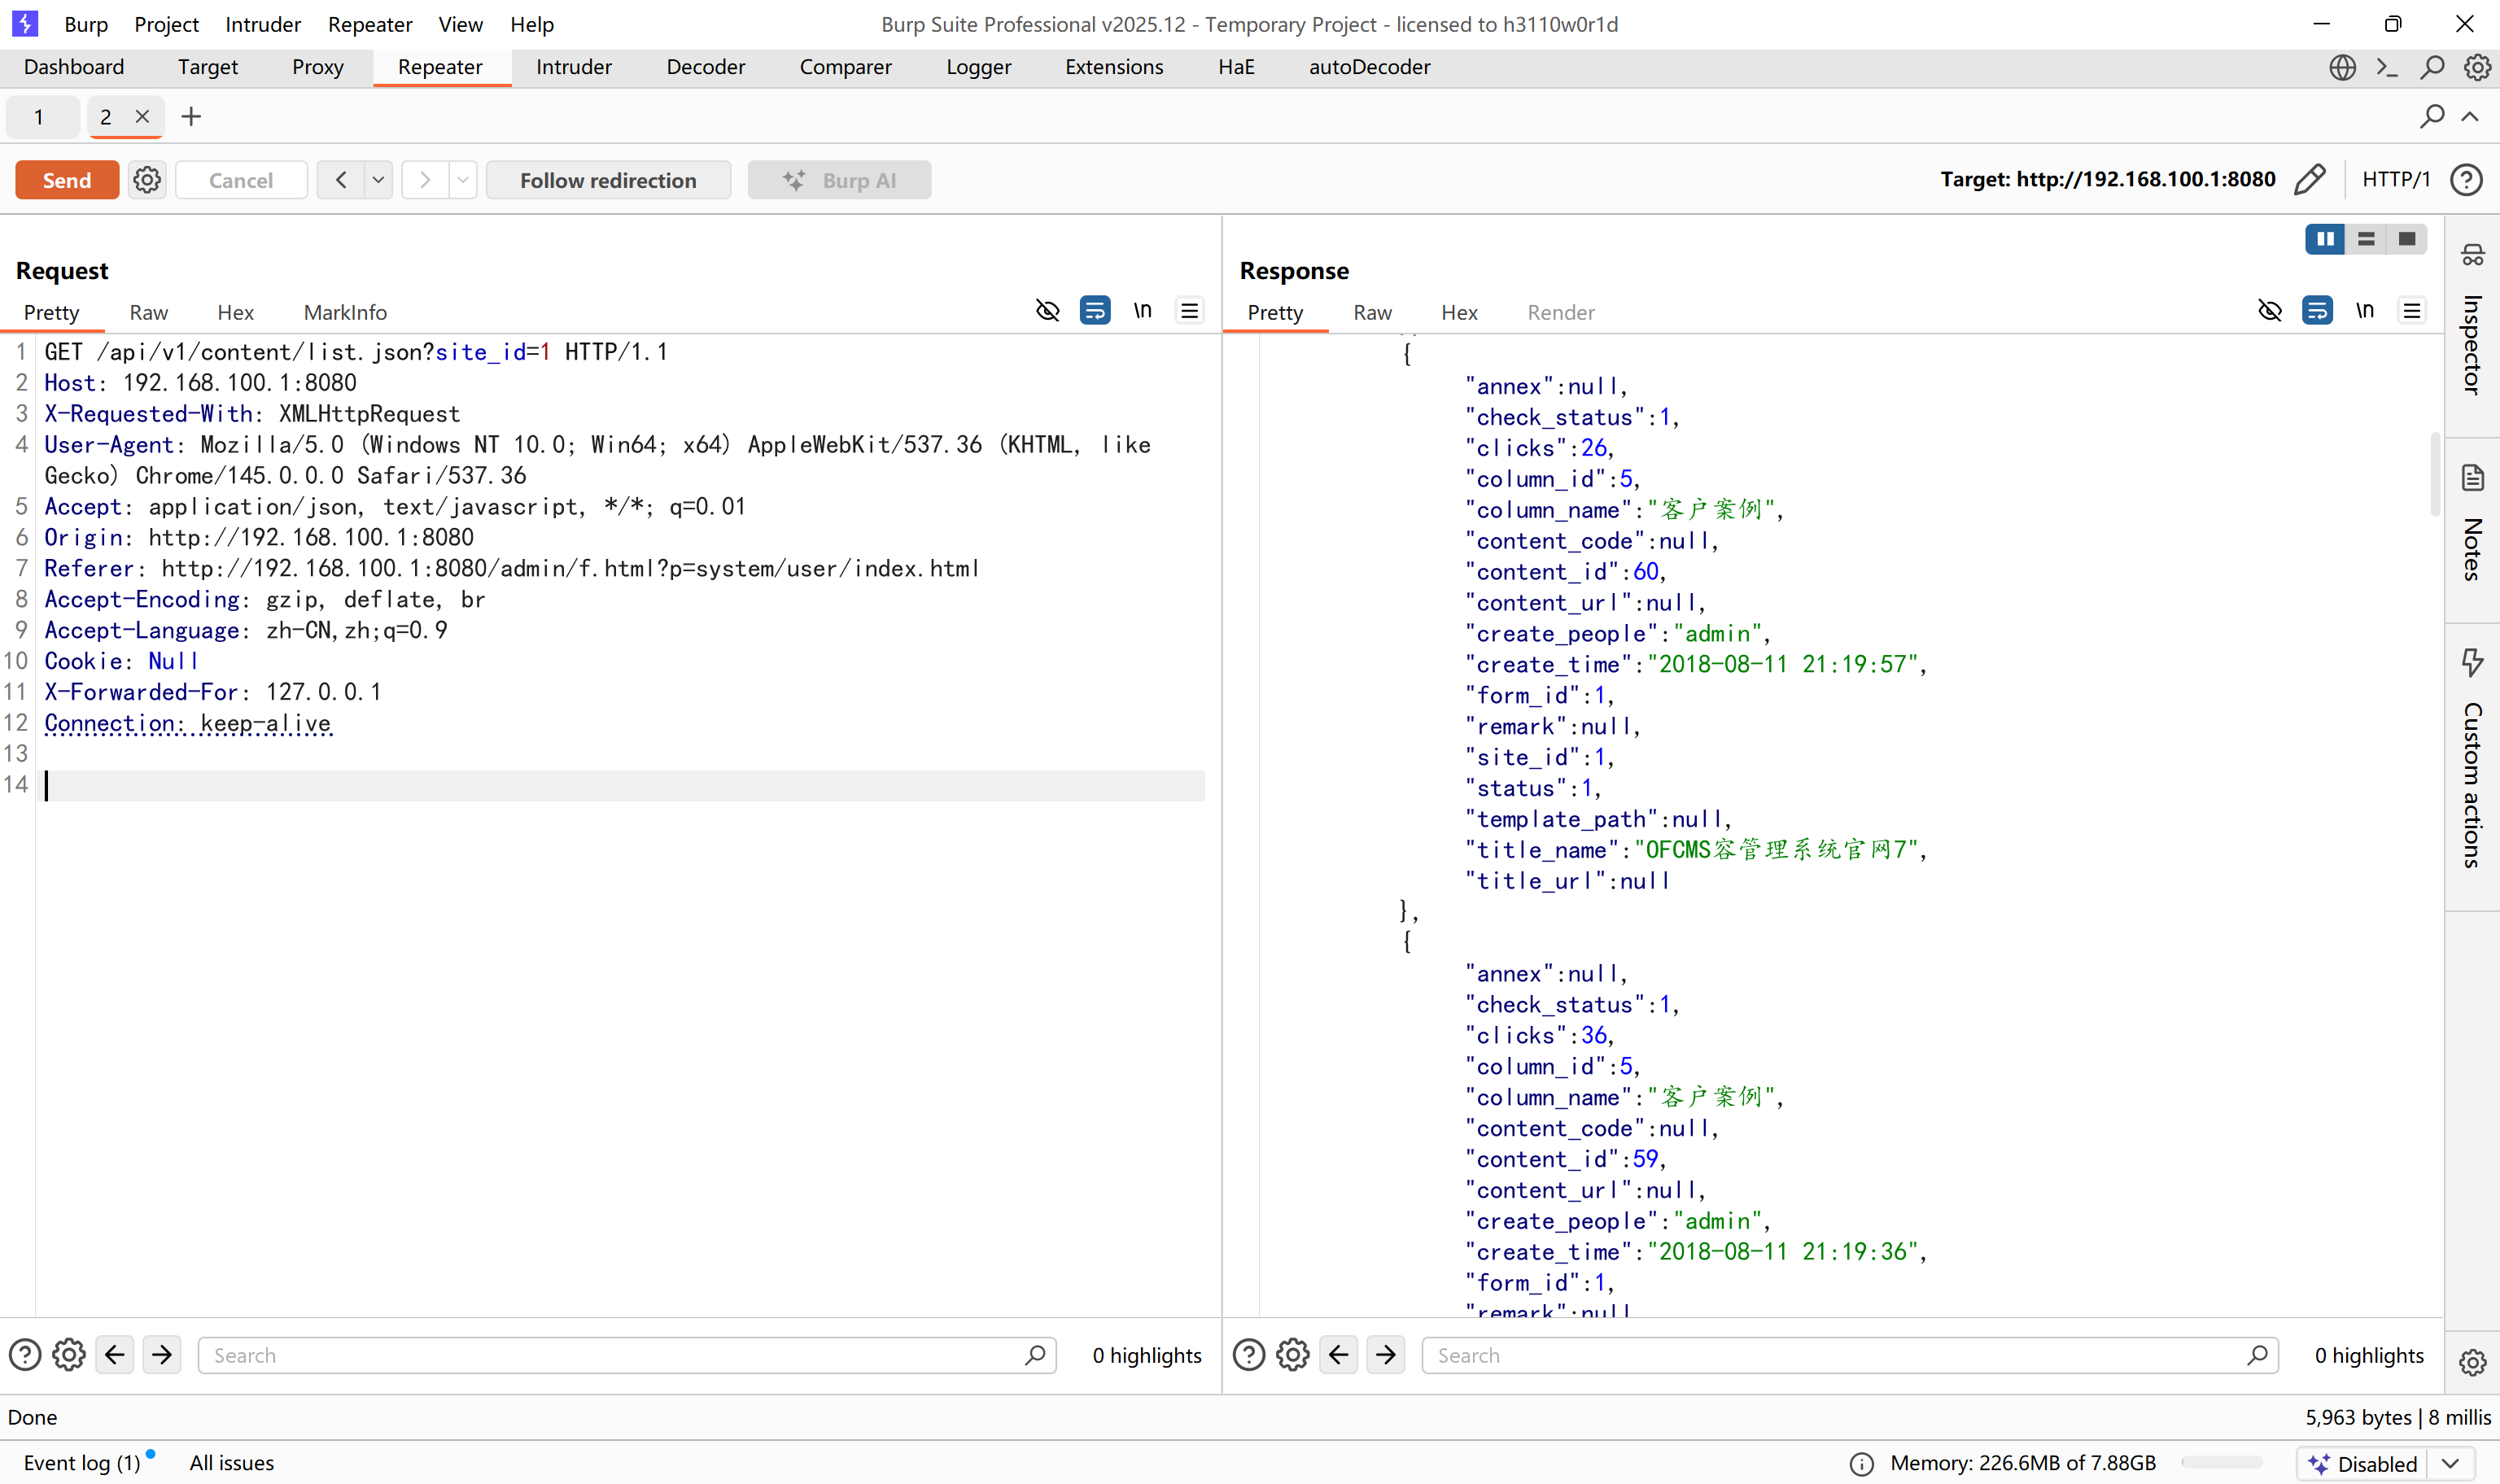Toggle word wrap in the request editor

[x=1095, y=311]
